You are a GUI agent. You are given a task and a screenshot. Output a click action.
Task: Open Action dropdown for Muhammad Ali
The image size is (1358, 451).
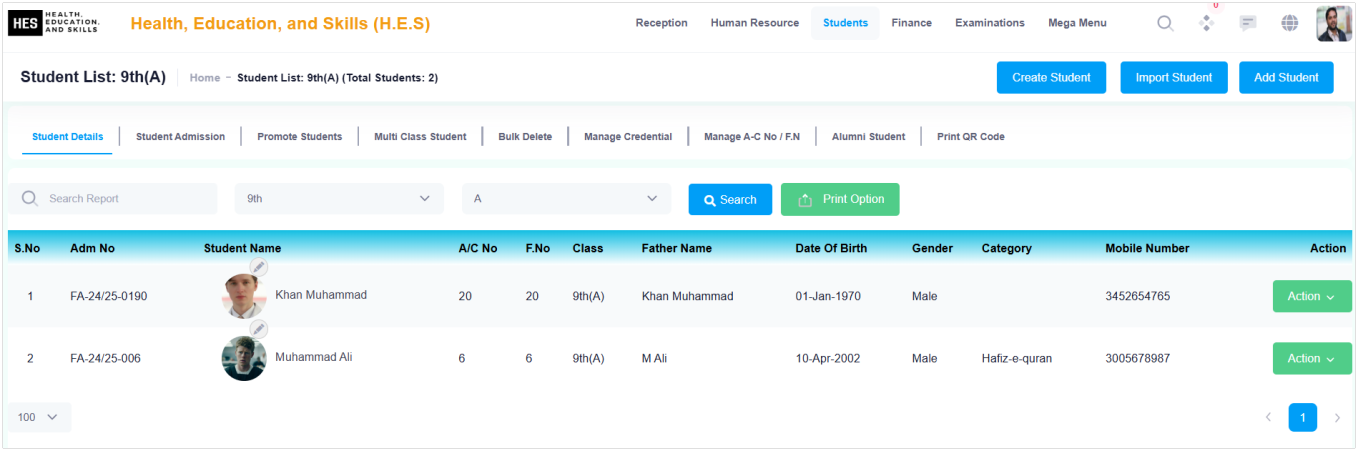coord(1312,358)
